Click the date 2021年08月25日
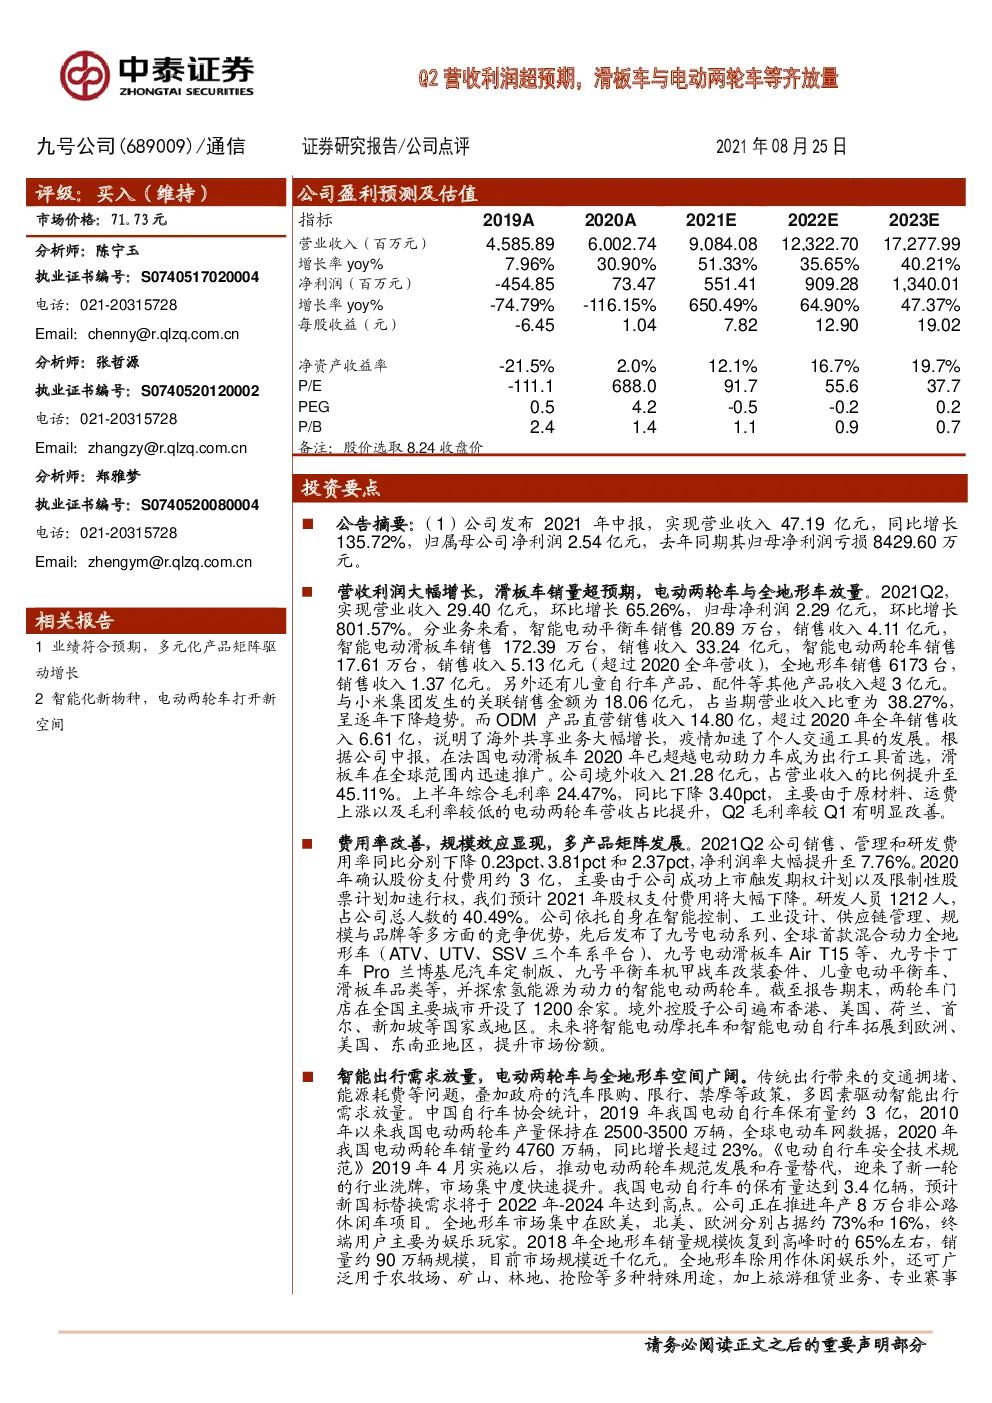Image resolution: width=992 pixels, height=1403 pixels. pyautogui.click(x=781, y=146)
